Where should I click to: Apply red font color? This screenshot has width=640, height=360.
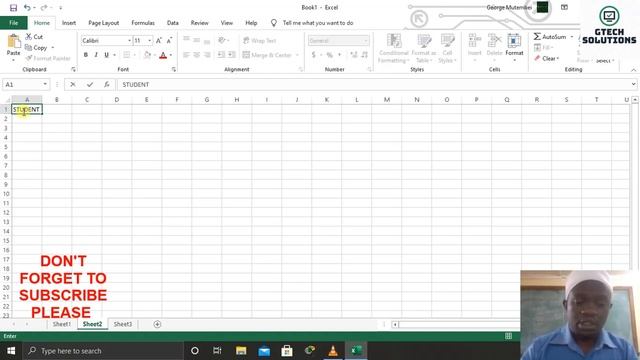tap(163, 55)
